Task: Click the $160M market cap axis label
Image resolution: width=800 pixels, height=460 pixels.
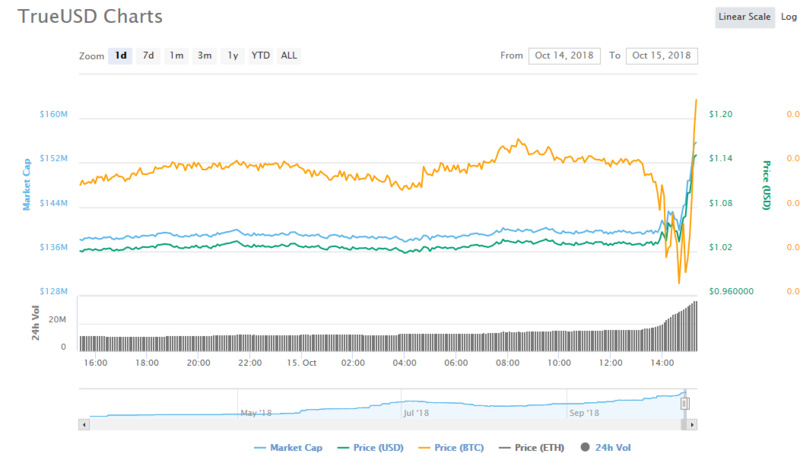Action: point(54,114)
